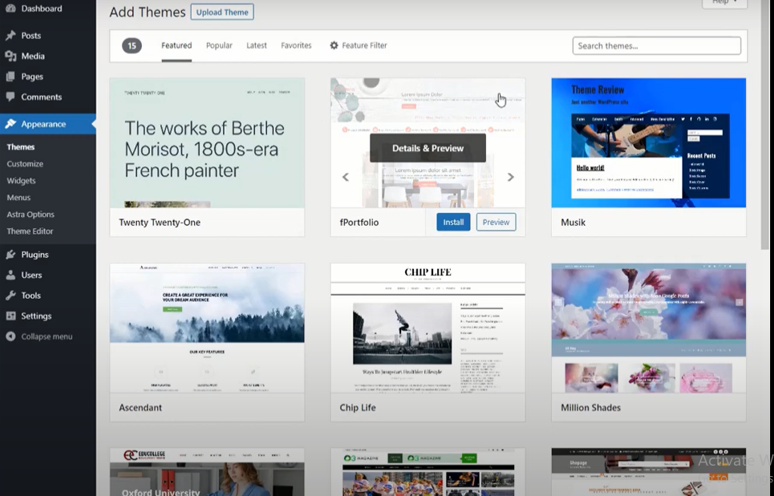774x496 pixels.
Task: Click the theme count badge 15
Action: (x=132, y=46)
